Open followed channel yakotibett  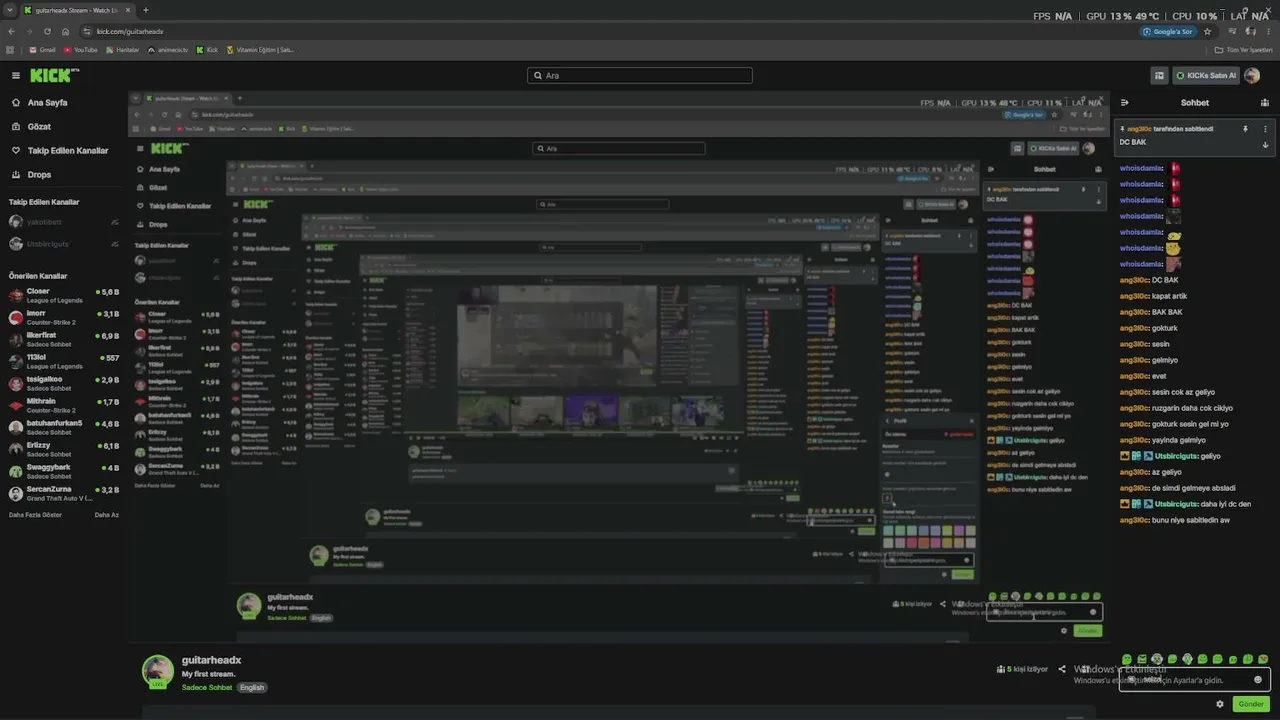64,222
